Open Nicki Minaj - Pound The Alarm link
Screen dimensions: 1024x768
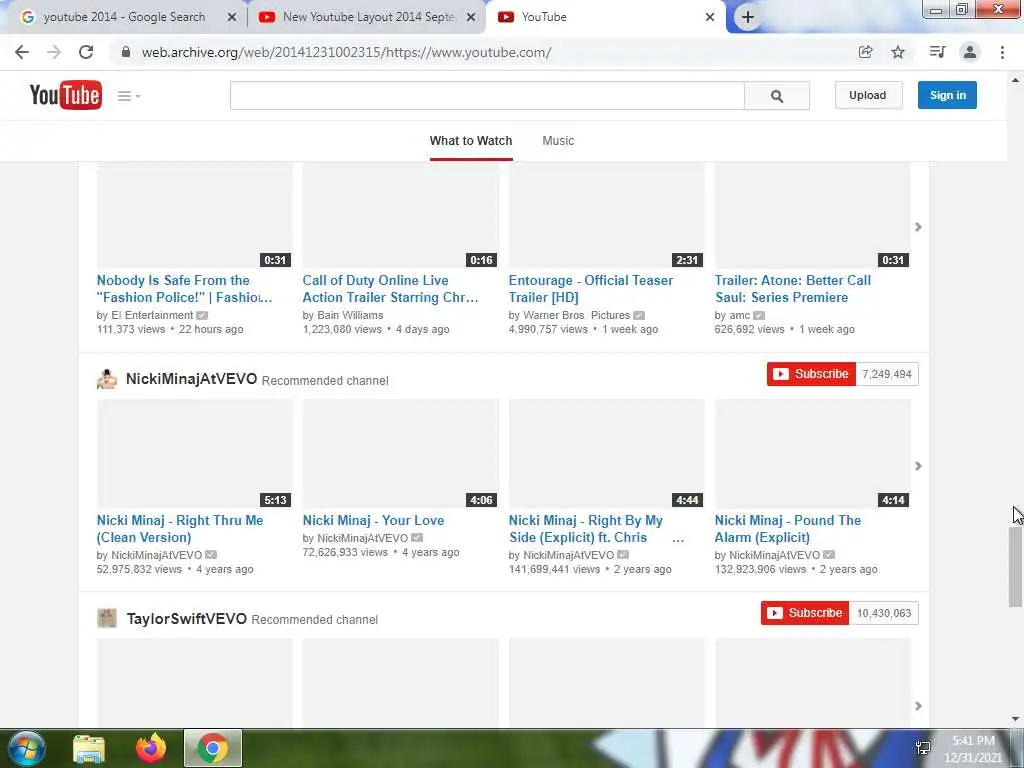(x=788, y=529)
